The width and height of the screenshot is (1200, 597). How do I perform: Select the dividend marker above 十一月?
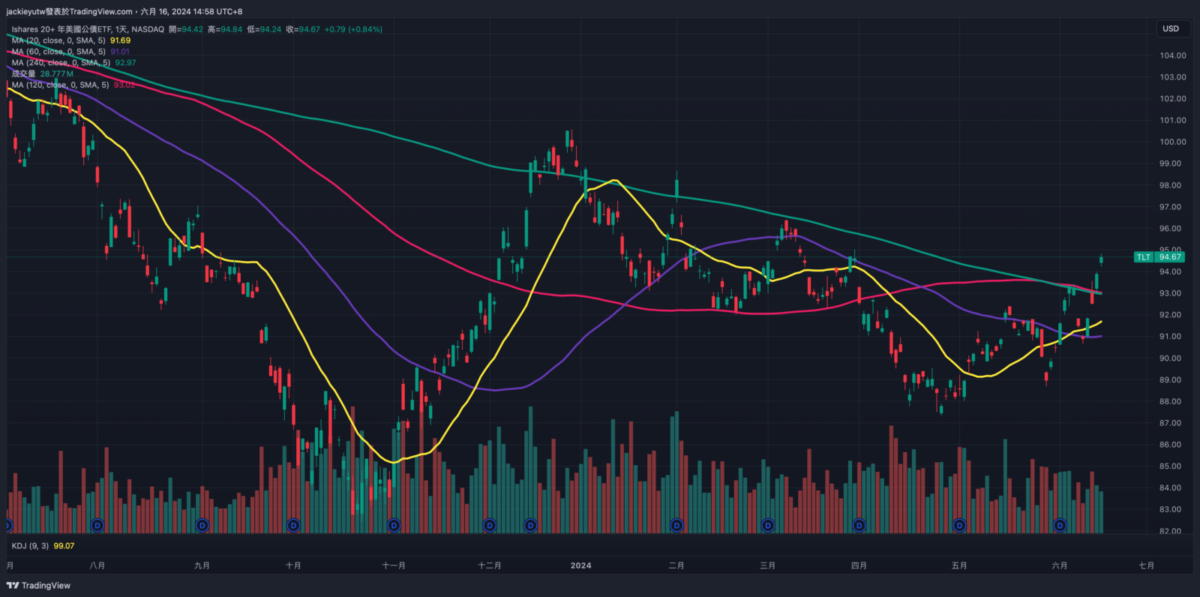pos(393,524)
